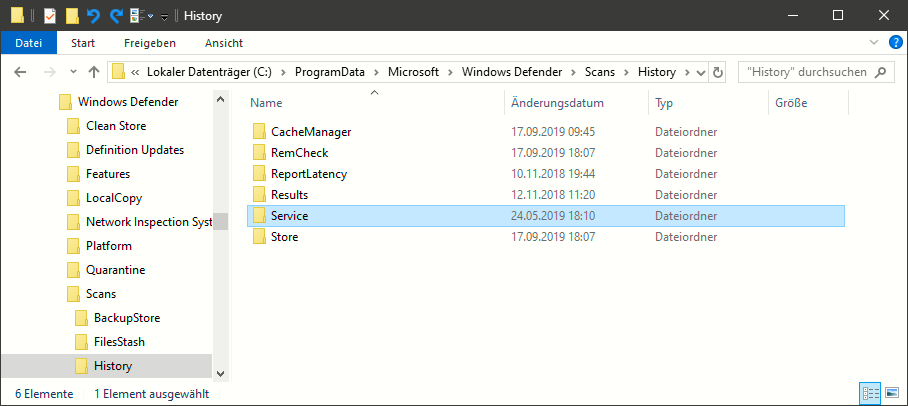
Task: Go back with the left arrow button
Action: click(22, 72)
